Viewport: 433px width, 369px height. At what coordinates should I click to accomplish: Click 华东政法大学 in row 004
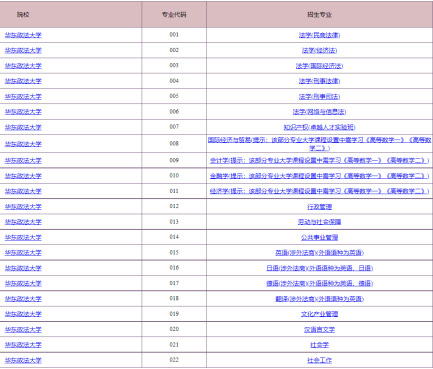(23, 81)
